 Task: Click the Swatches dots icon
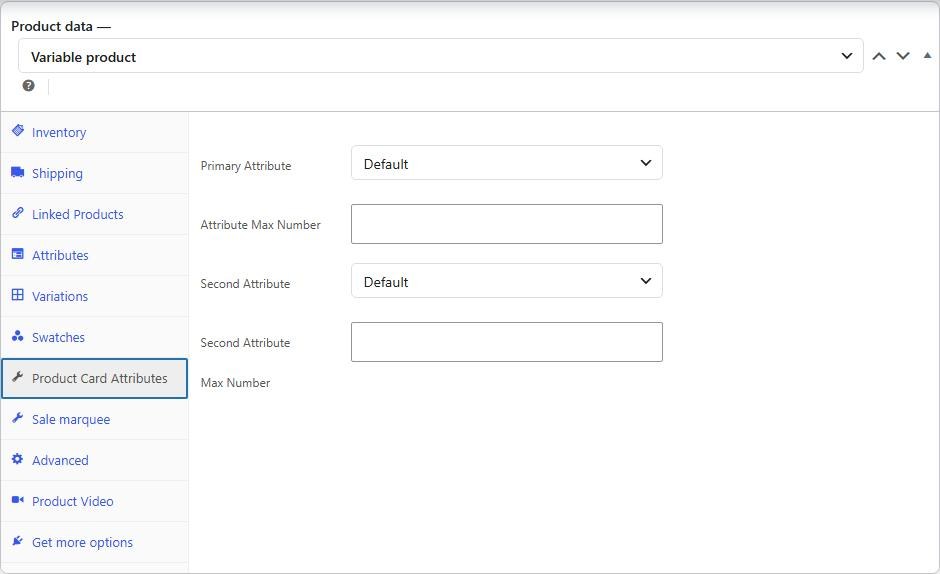(18, 336)
